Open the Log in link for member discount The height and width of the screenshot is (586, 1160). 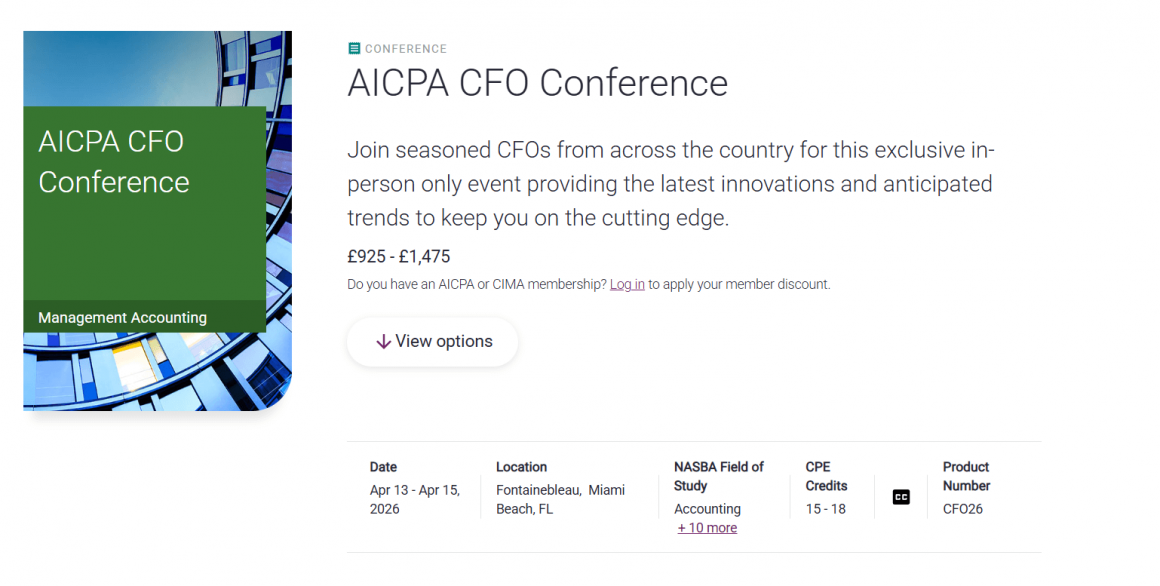point(627,284)
